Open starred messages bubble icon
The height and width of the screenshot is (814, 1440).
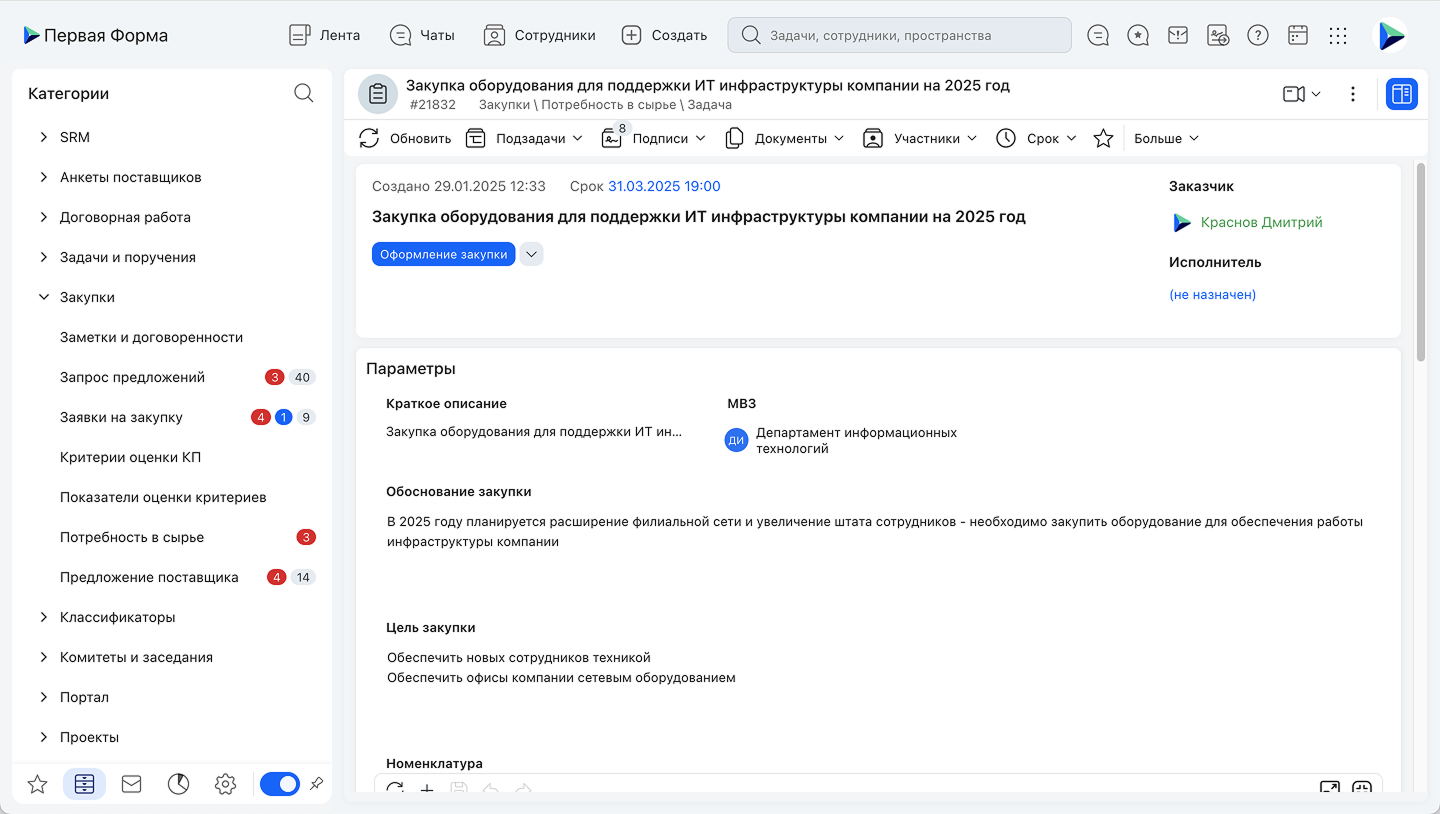tap(1138, 35)
